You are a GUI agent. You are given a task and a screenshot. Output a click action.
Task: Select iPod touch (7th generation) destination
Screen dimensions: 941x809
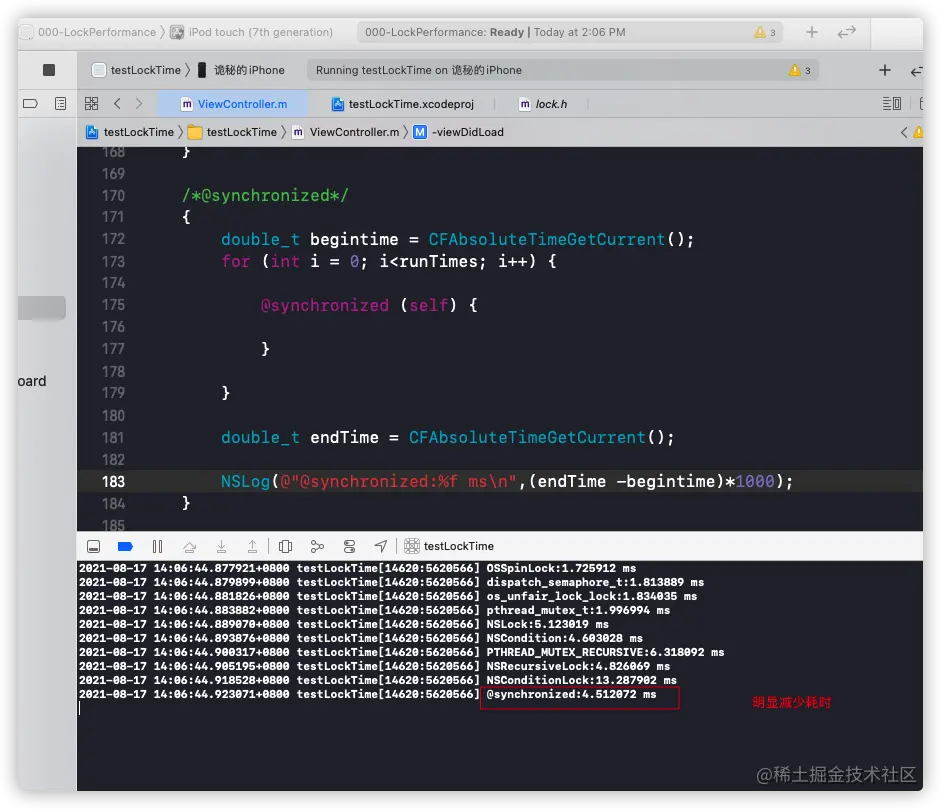252,32
